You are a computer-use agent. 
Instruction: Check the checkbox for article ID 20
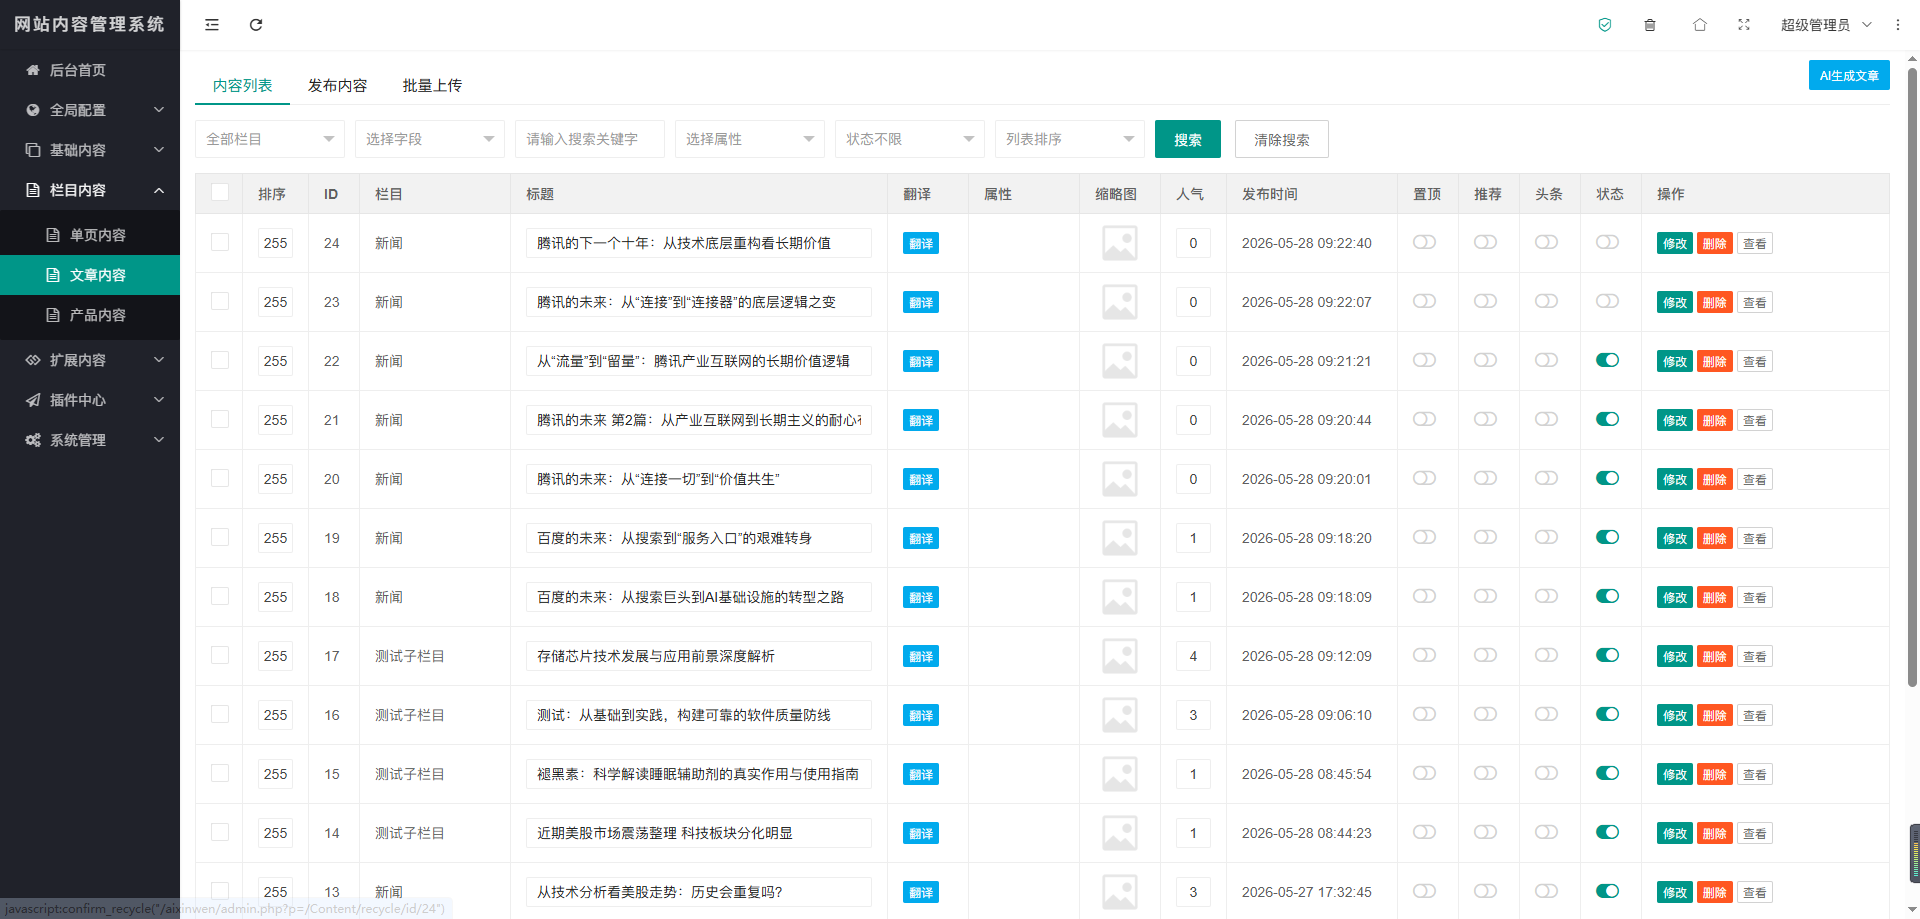[x=220, y=478]
